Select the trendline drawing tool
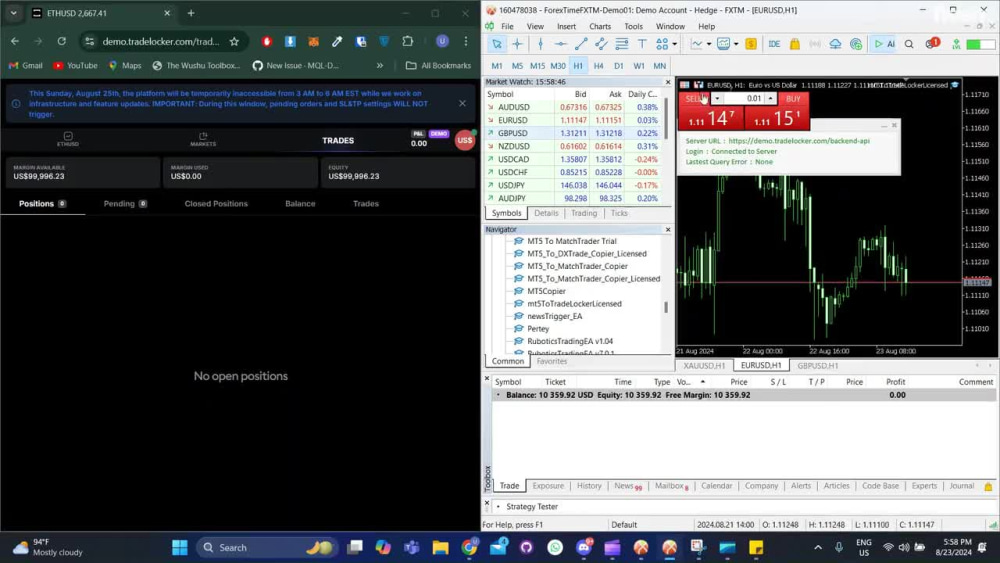The image size is (1000, 563). (x=581, y=44)
